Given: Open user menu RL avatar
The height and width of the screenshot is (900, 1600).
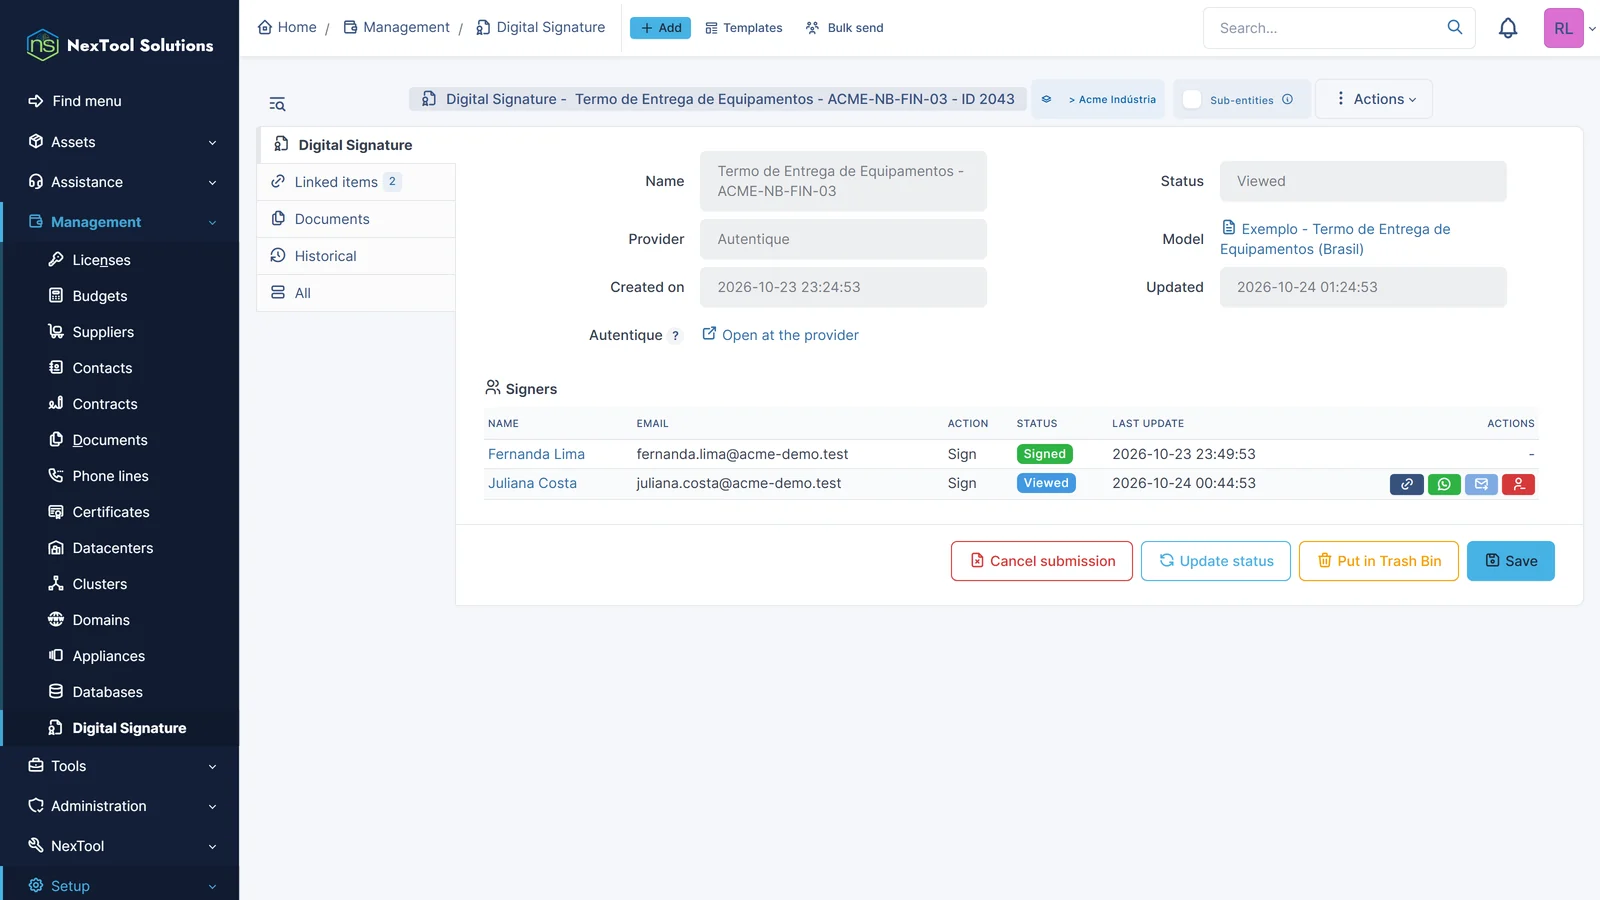Looking at the screenshot, I should tap(1564, 28).
